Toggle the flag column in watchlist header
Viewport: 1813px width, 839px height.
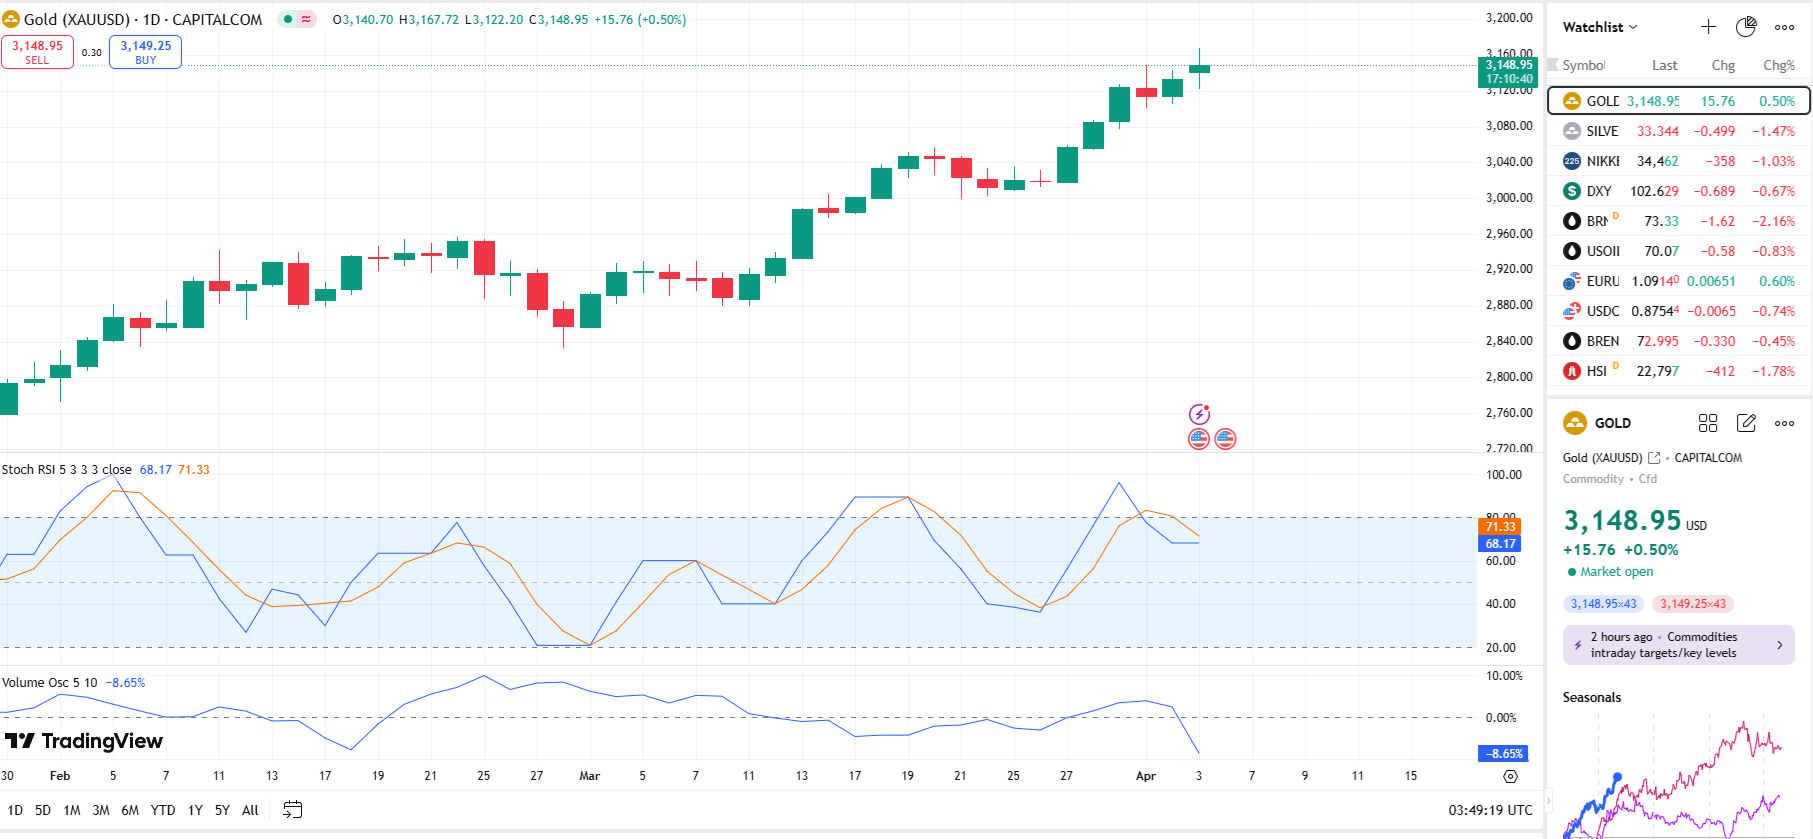coord(1553,65)
